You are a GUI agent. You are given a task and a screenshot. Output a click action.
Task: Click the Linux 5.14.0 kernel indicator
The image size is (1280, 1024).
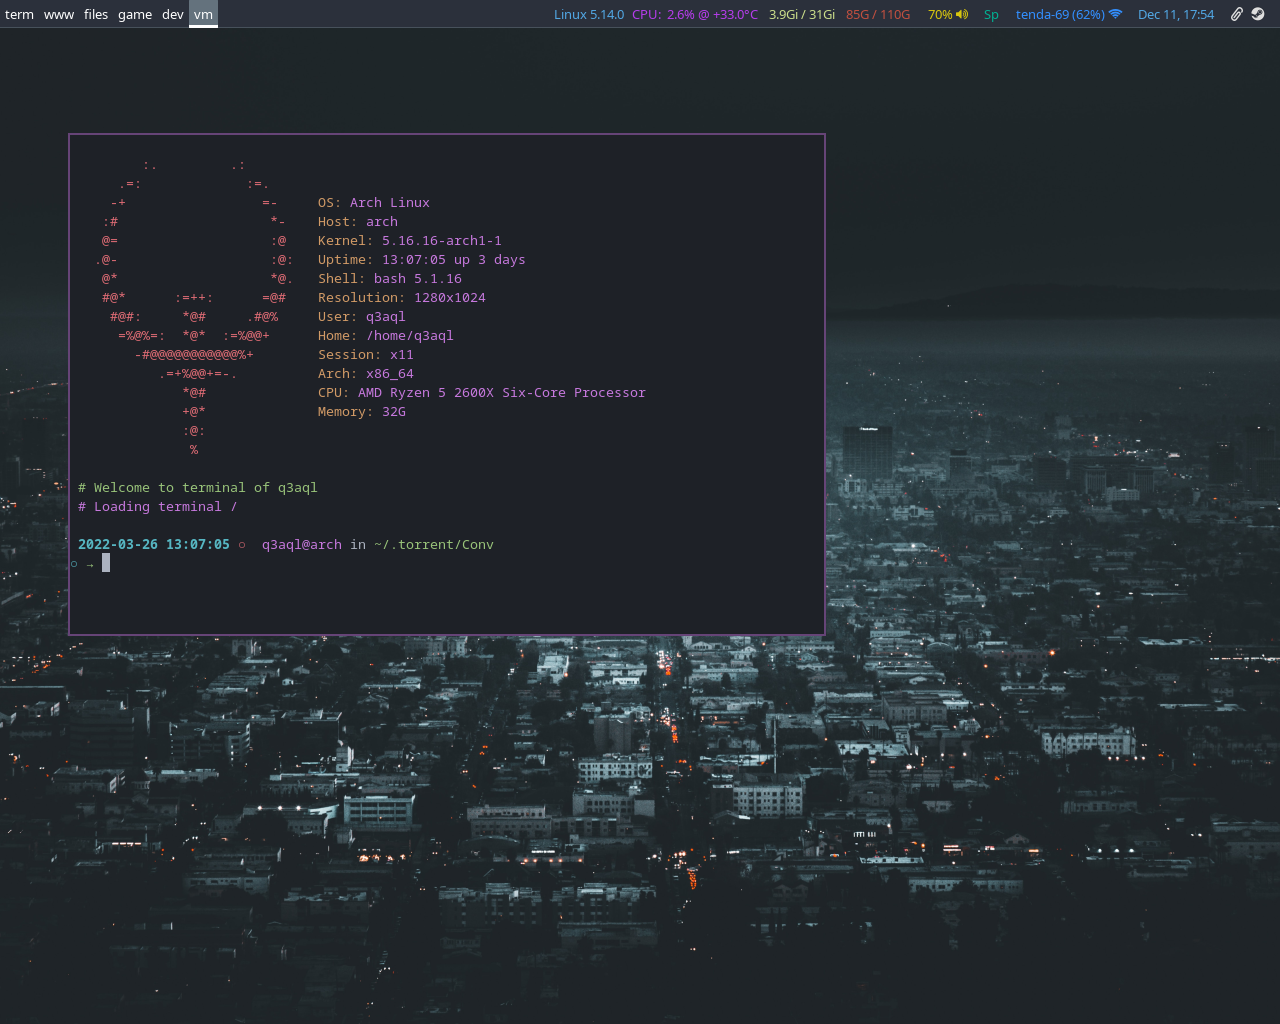point(589,14)
